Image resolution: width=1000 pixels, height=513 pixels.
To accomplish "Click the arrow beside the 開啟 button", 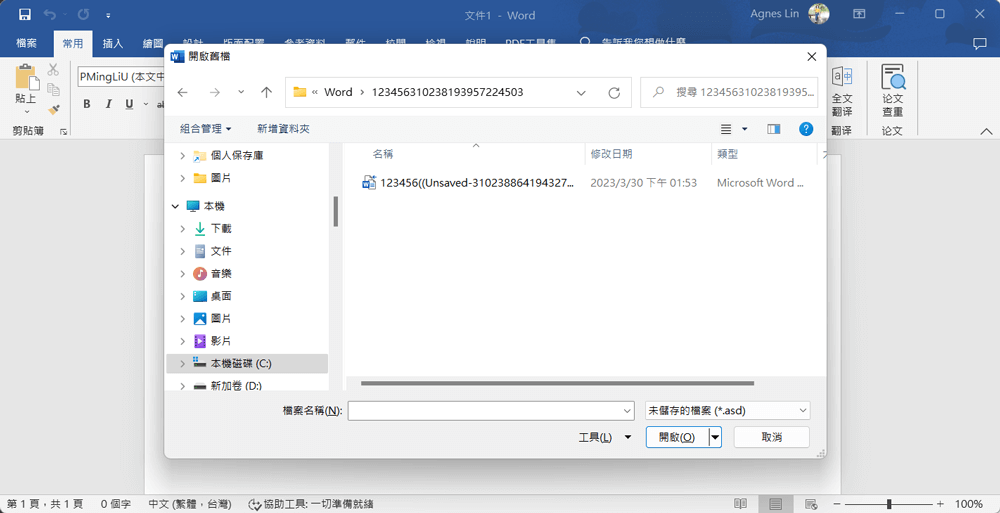I will tap(716, 437).
